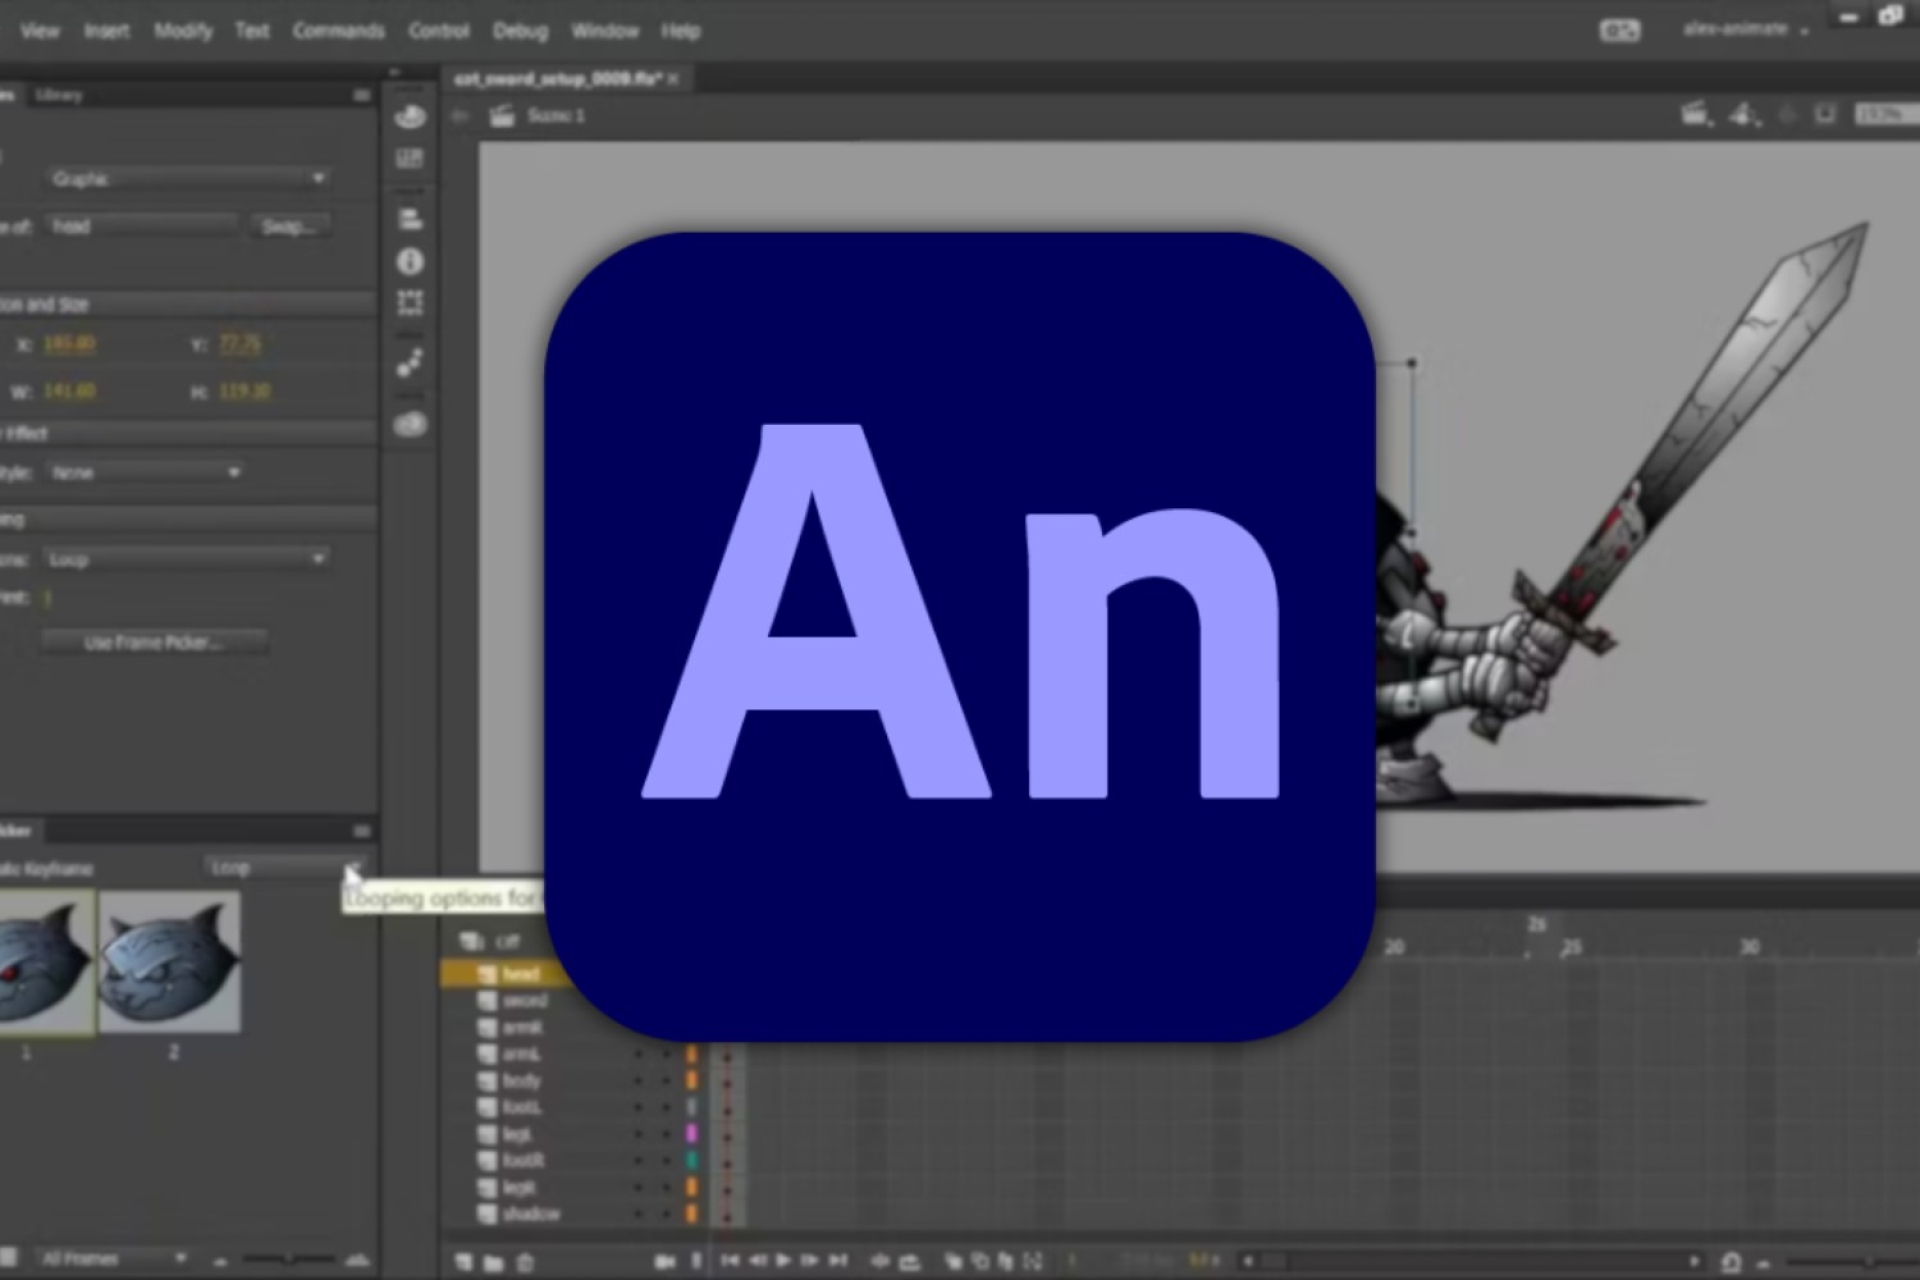The height and width of the screenshot is (1280, 1920).
Task: Open the Edit Scene clapperboard dropdown
Action: point(1696,115)
